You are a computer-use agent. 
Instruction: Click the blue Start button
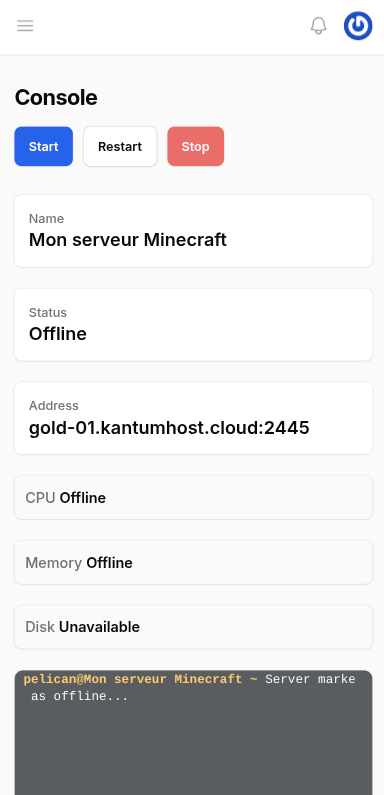click(x=44, y=147)
